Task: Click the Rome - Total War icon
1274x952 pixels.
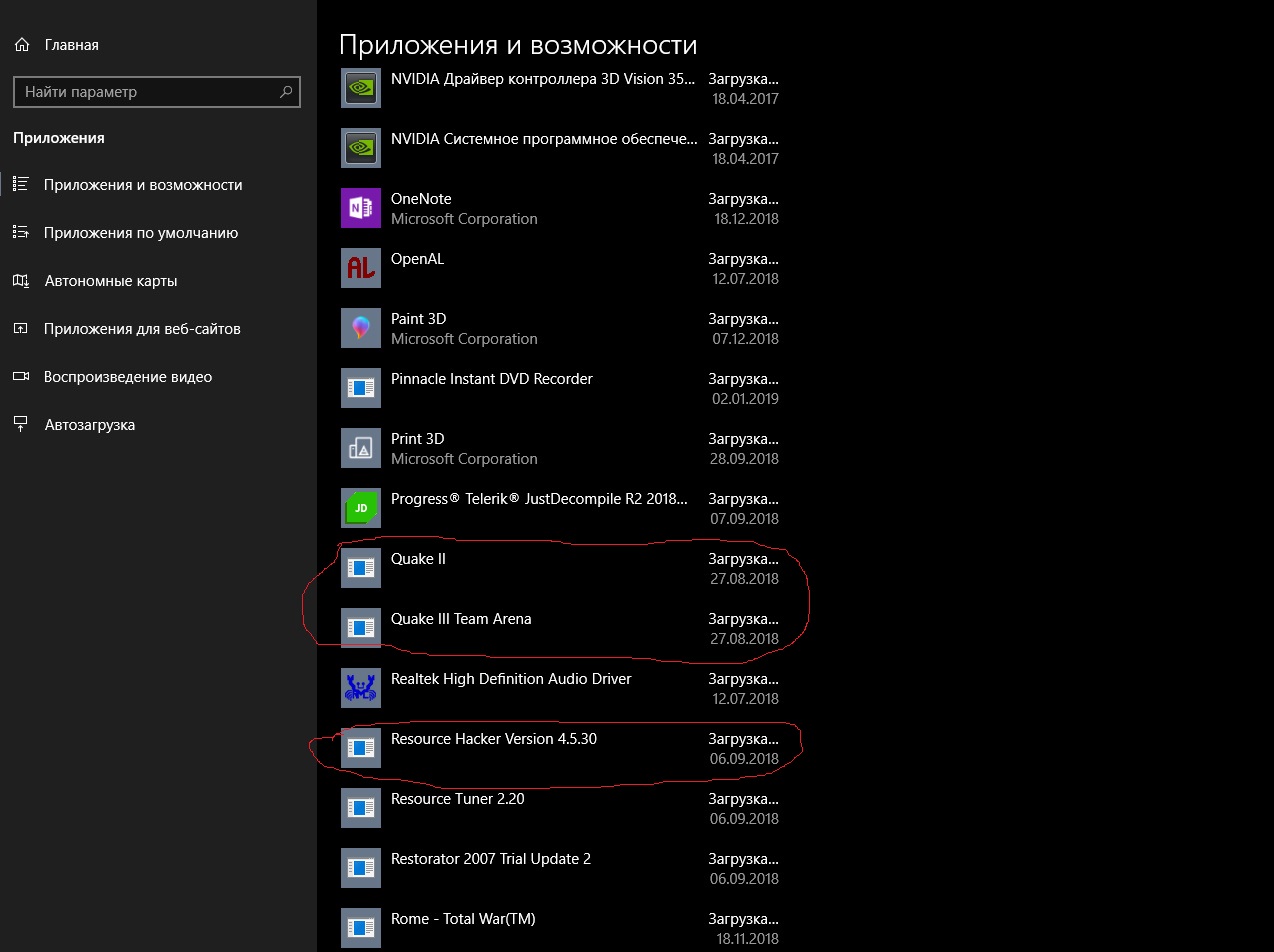Action: [361, 928]
